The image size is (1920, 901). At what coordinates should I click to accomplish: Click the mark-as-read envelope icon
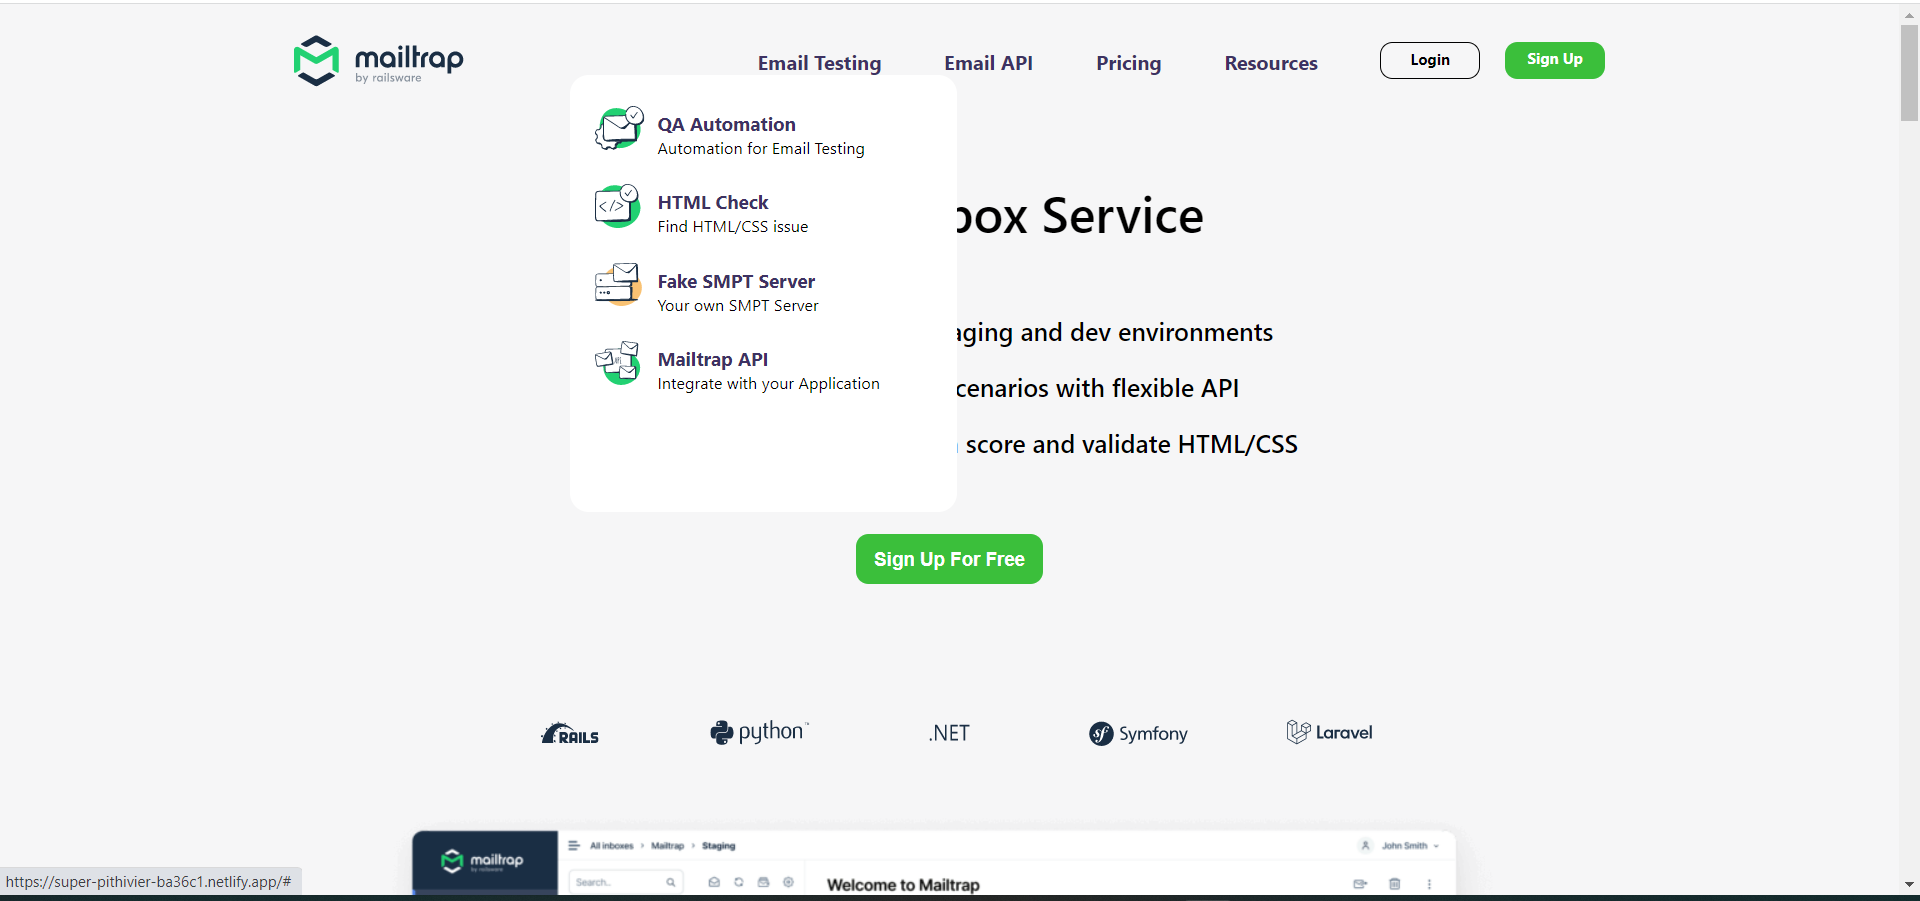(x=713, y=881)
